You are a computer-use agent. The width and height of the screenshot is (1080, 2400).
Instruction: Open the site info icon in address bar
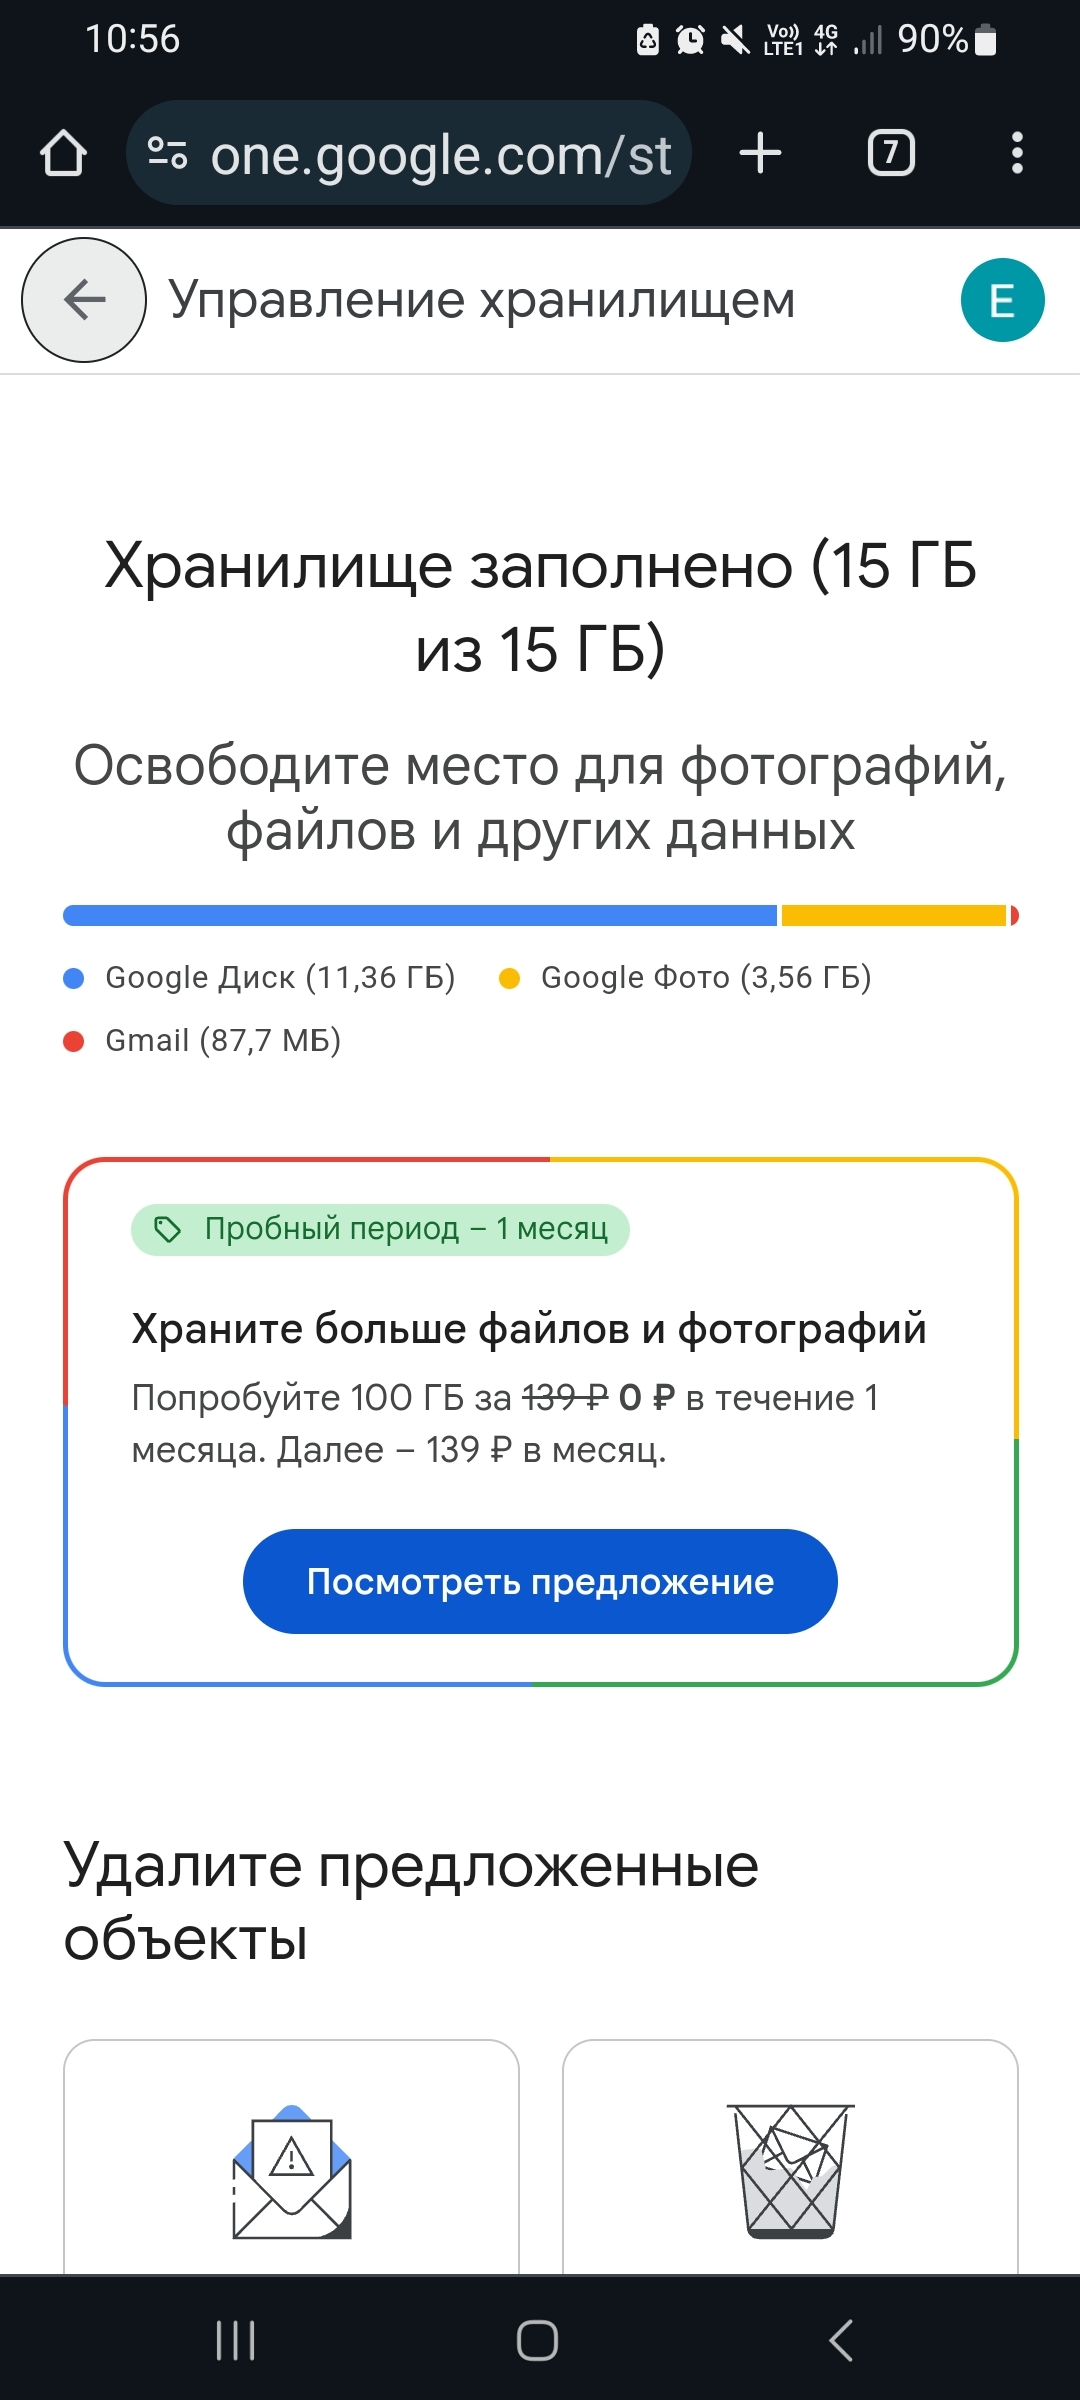(167, 154)
